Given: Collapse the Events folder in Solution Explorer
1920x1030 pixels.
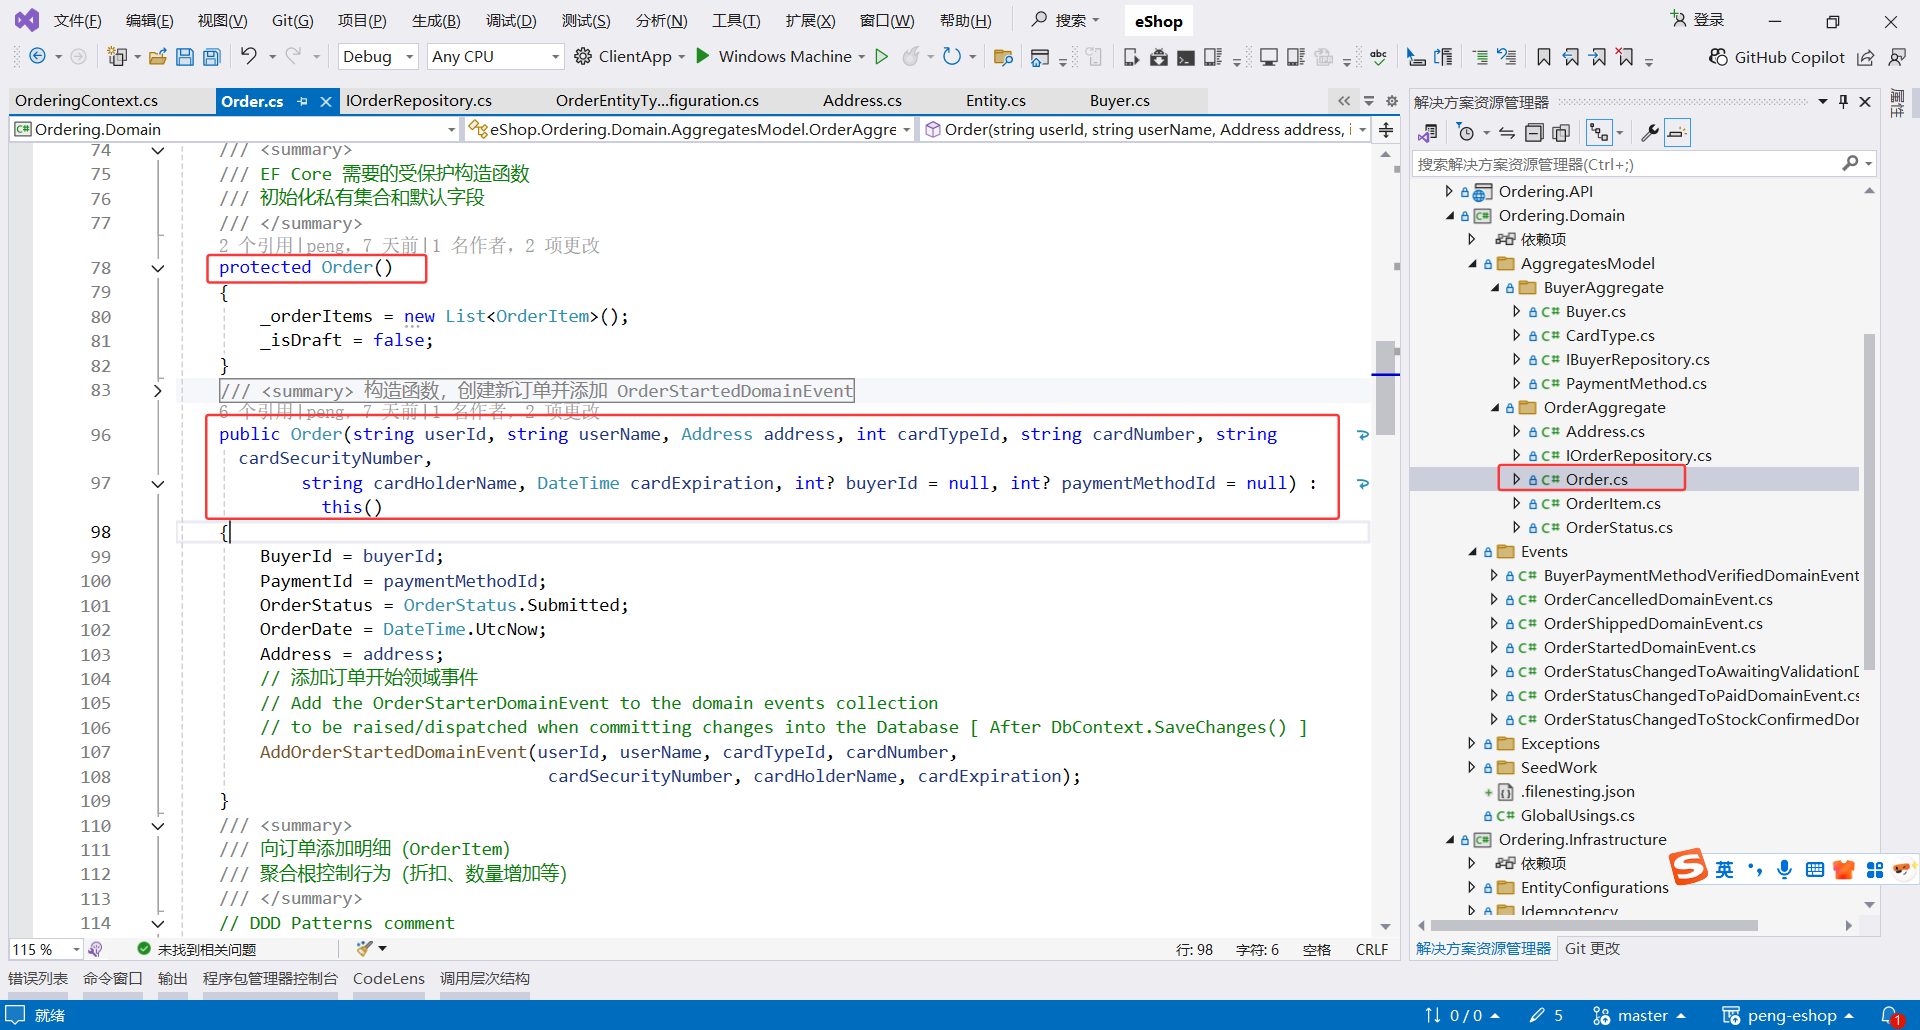Looking at the screenshot, I should click(1473, 552).
